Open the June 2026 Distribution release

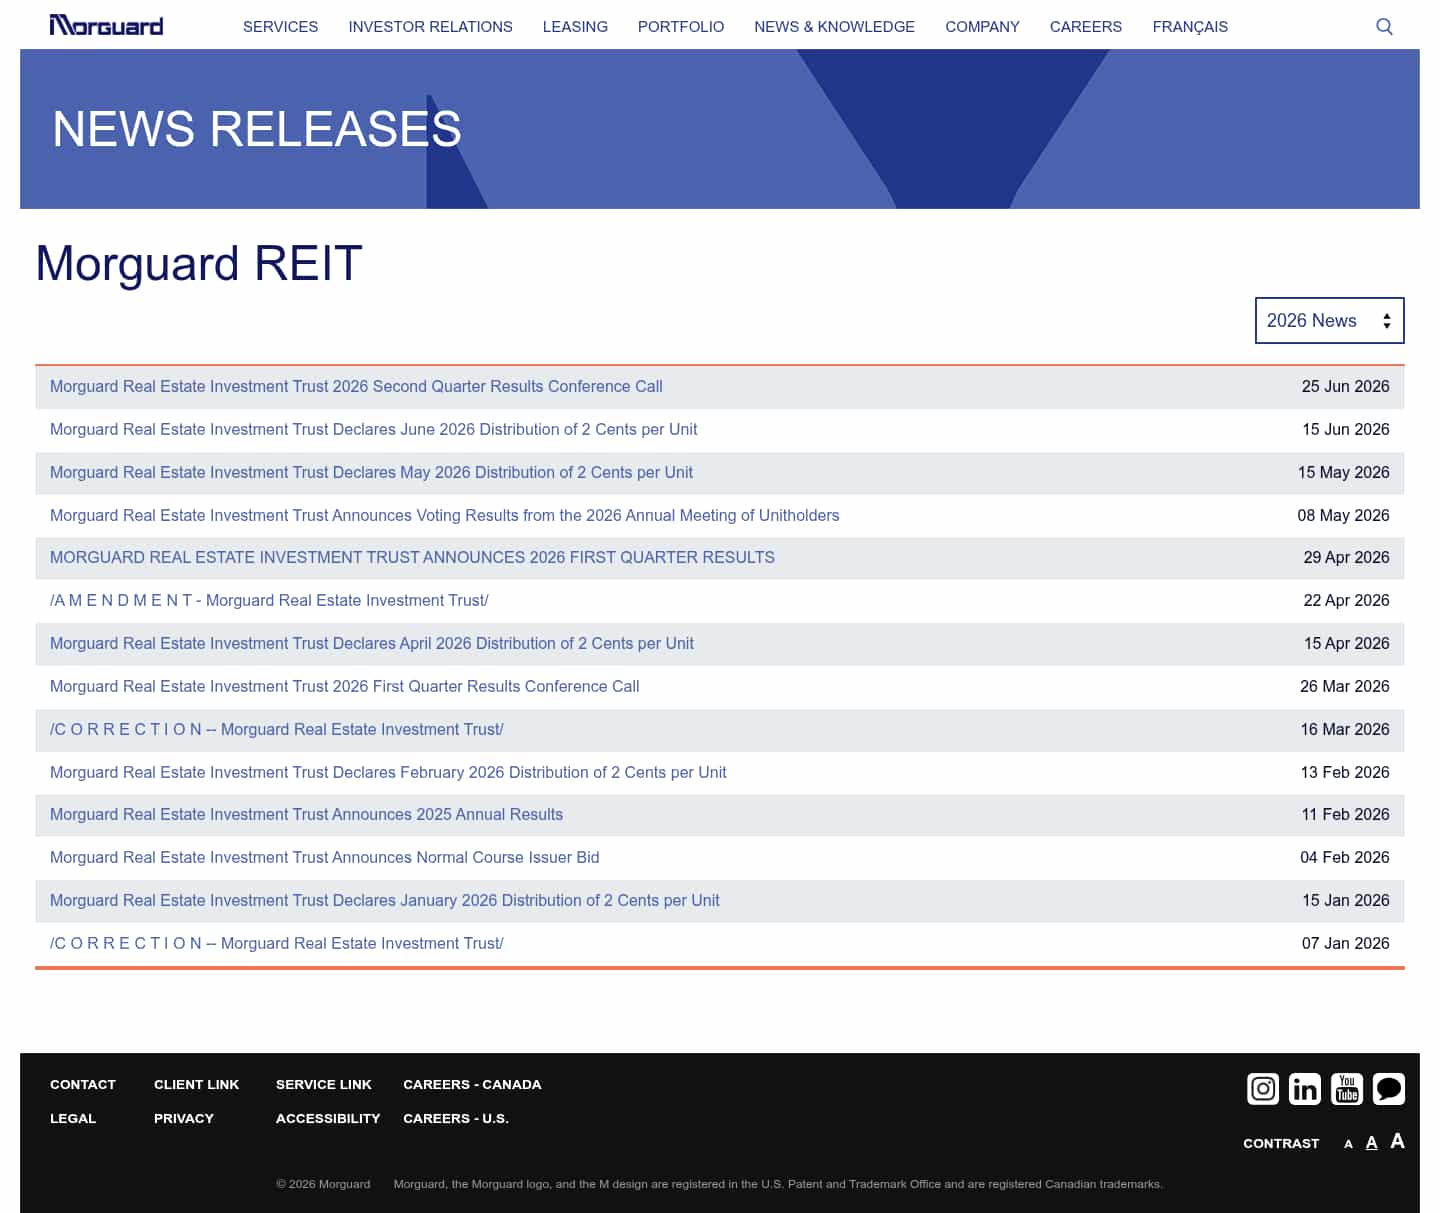click(374, 429)
